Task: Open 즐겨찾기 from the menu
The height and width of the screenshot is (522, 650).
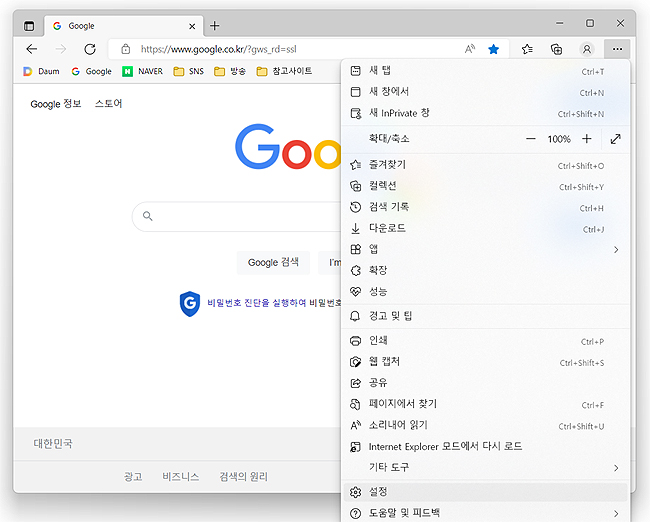Action: (484, 165)
